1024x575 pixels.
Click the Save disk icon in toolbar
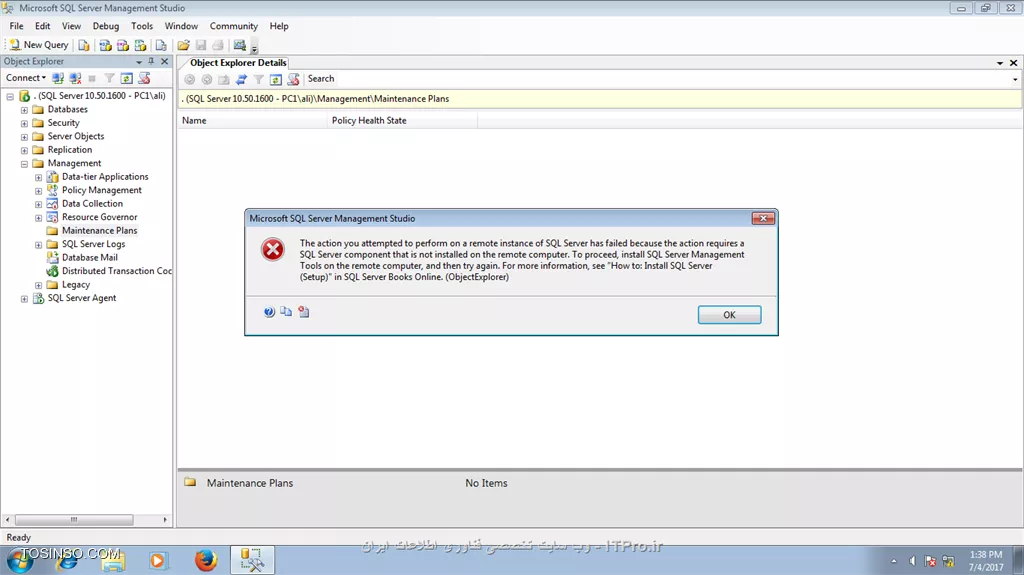(201, 45)
